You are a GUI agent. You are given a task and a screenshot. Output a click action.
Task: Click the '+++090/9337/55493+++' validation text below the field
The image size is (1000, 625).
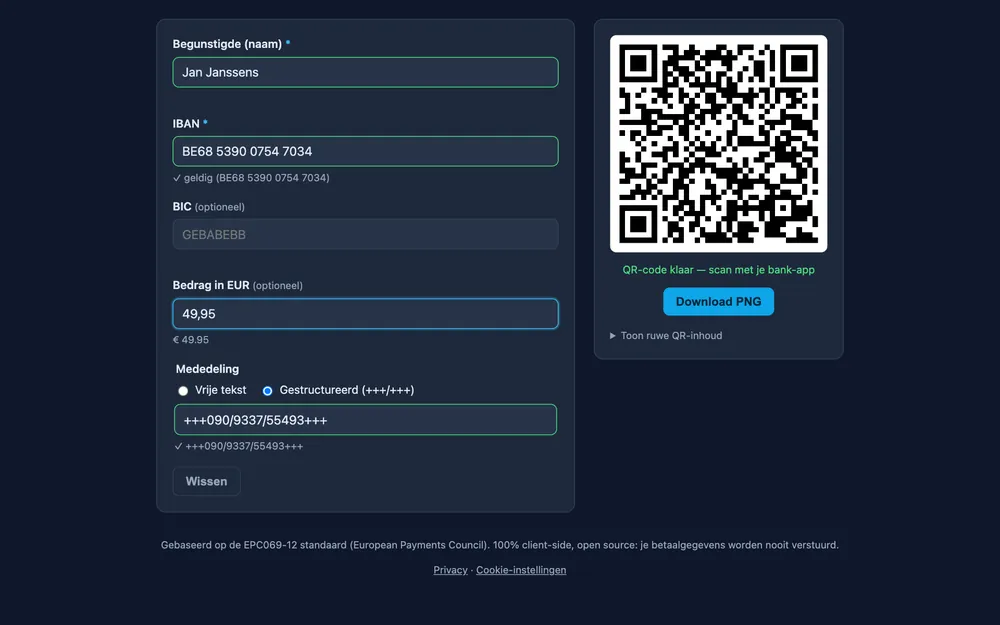(x=239, y=446)
